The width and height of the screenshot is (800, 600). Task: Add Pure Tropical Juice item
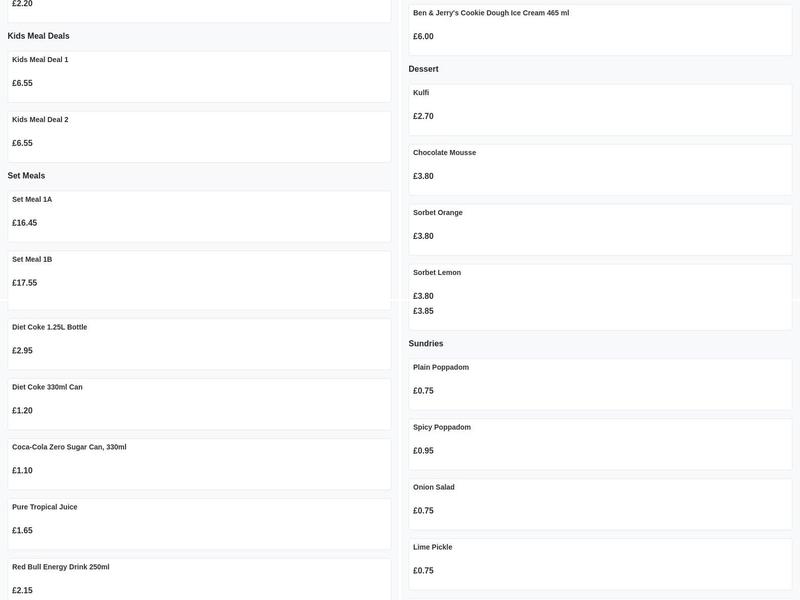click(199, 524)
